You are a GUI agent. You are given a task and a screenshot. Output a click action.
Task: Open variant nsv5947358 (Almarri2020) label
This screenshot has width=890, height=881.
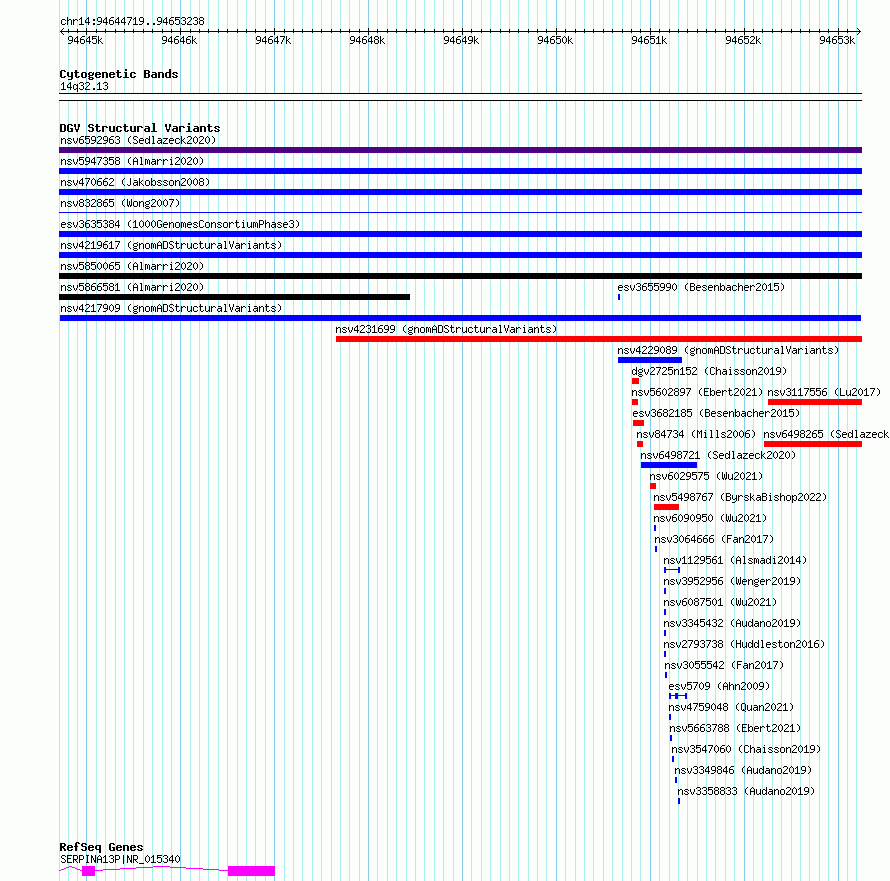132,161
